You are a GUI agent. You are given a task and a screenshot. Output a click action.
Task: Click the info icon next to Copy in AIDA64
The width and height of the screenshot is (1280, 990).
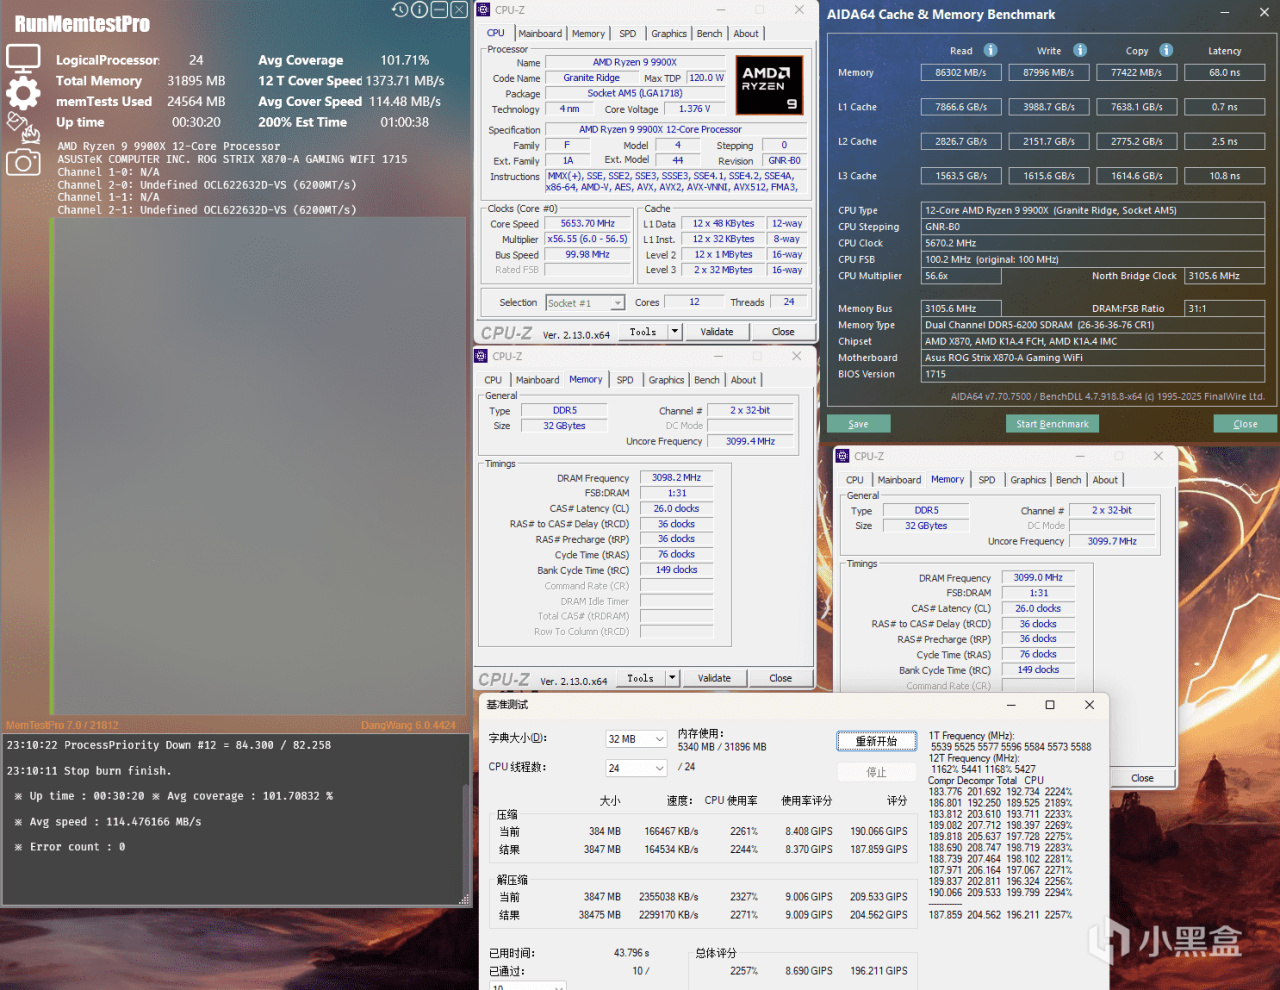coord(1166,50)
